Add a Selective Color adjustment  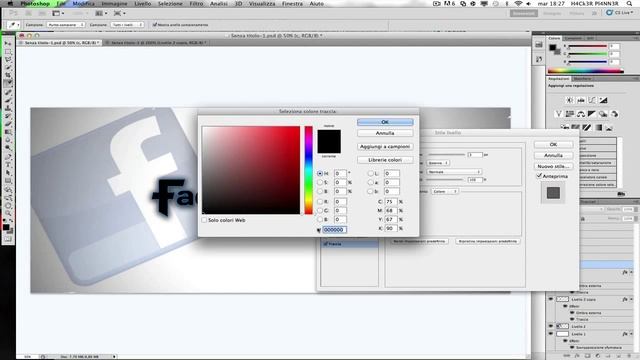point(609,128)
